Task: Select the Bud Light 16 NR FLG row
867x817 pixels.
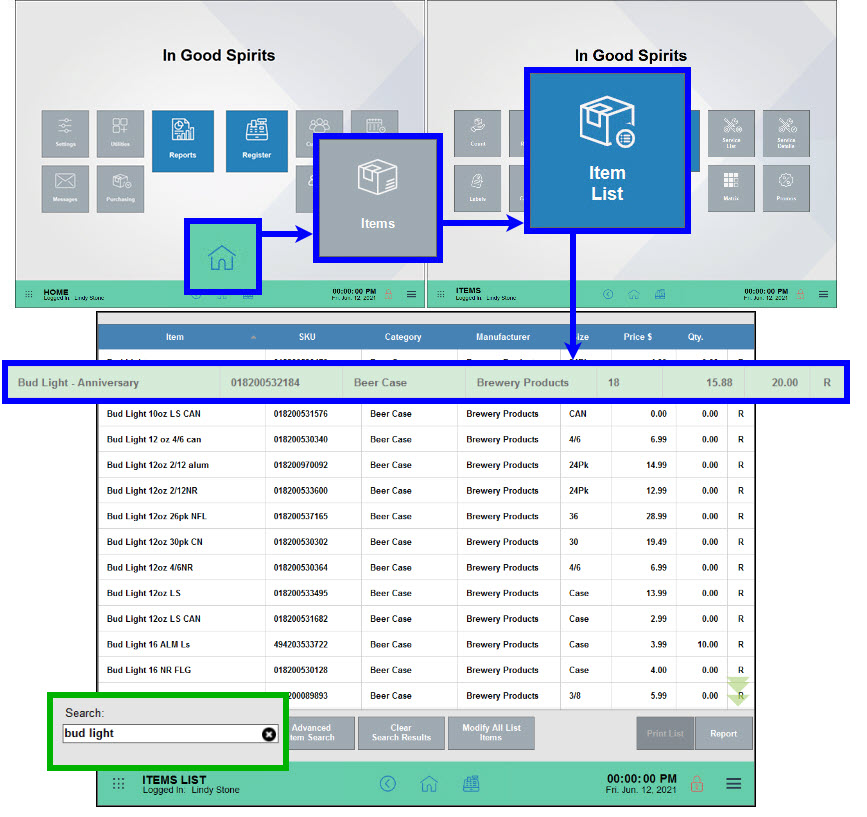Action: point(426,670)
